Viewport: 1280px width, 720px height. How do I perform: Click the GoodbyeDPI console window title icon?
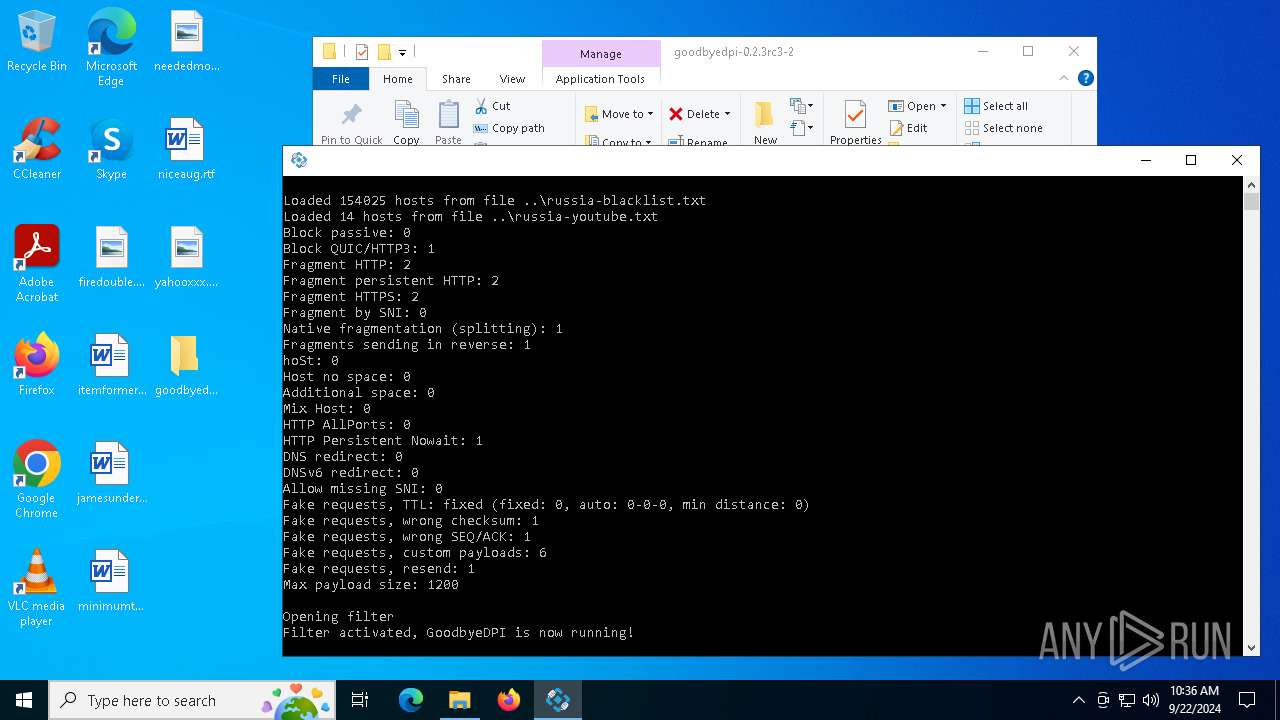pyautogui.click(x=298, y=160)
